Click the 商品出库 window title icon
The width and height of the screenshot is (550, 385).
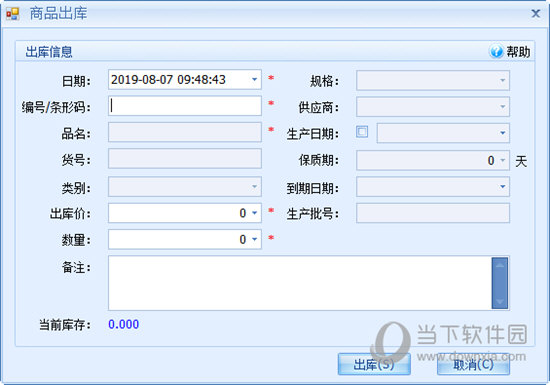[13, 14]
